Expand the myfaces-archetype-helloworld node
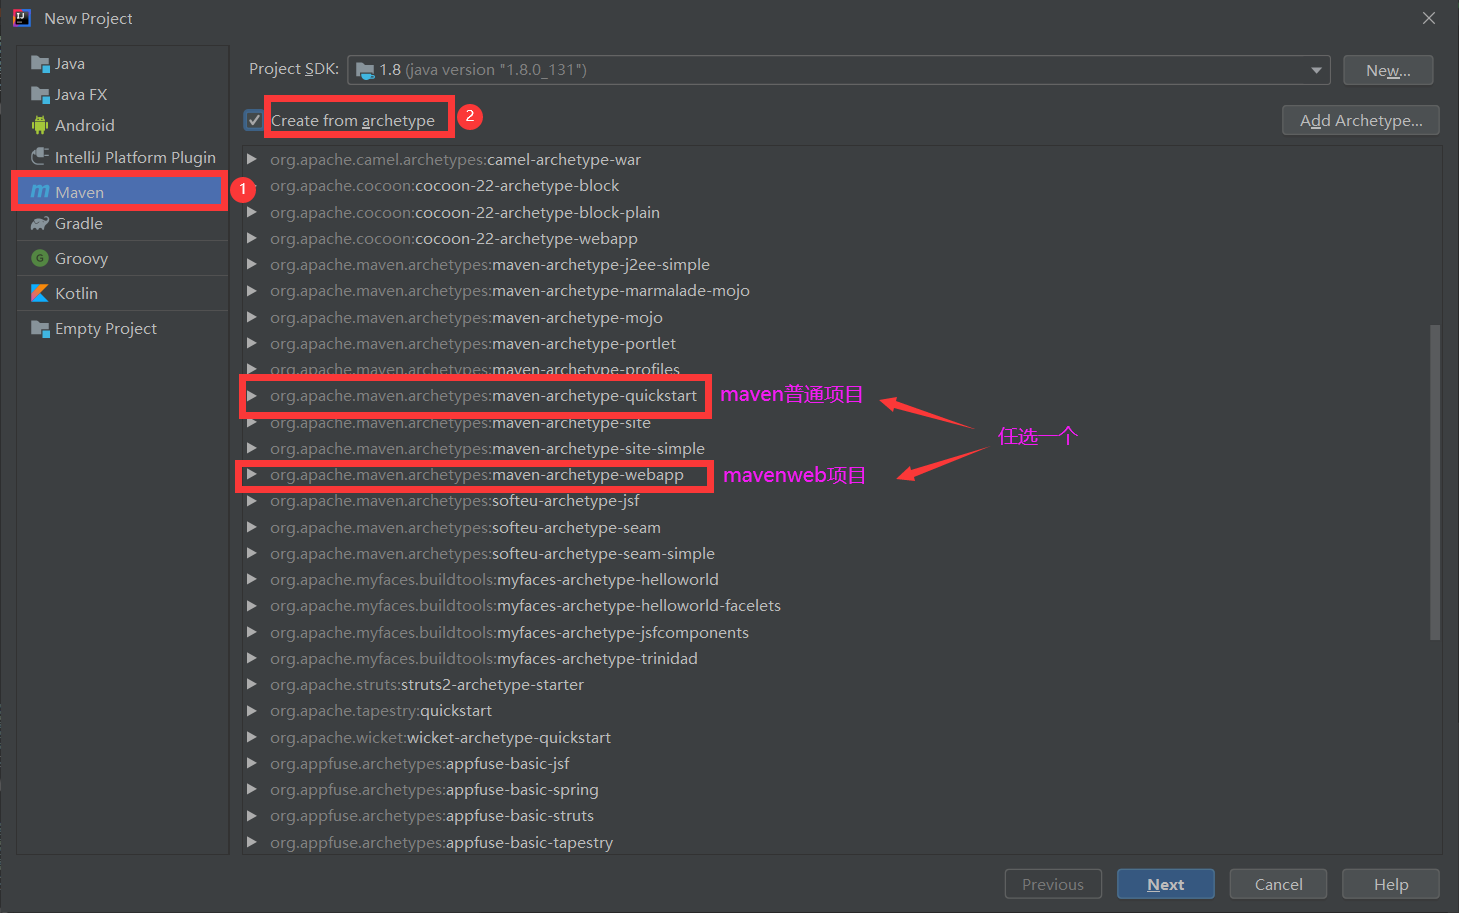This screenshot has height=913, width=1459. (252, 580)
